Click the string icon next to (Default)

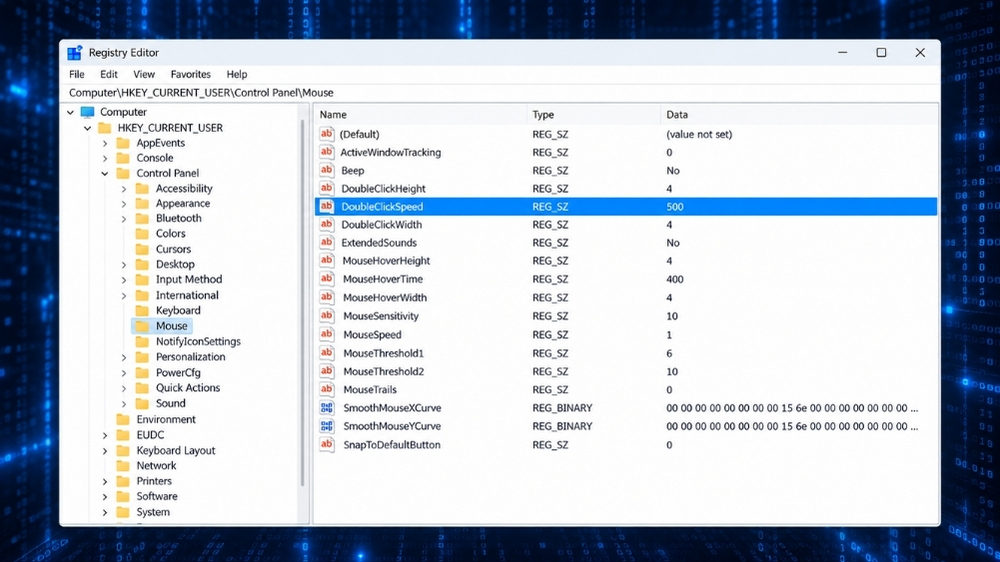click(327, 134)
